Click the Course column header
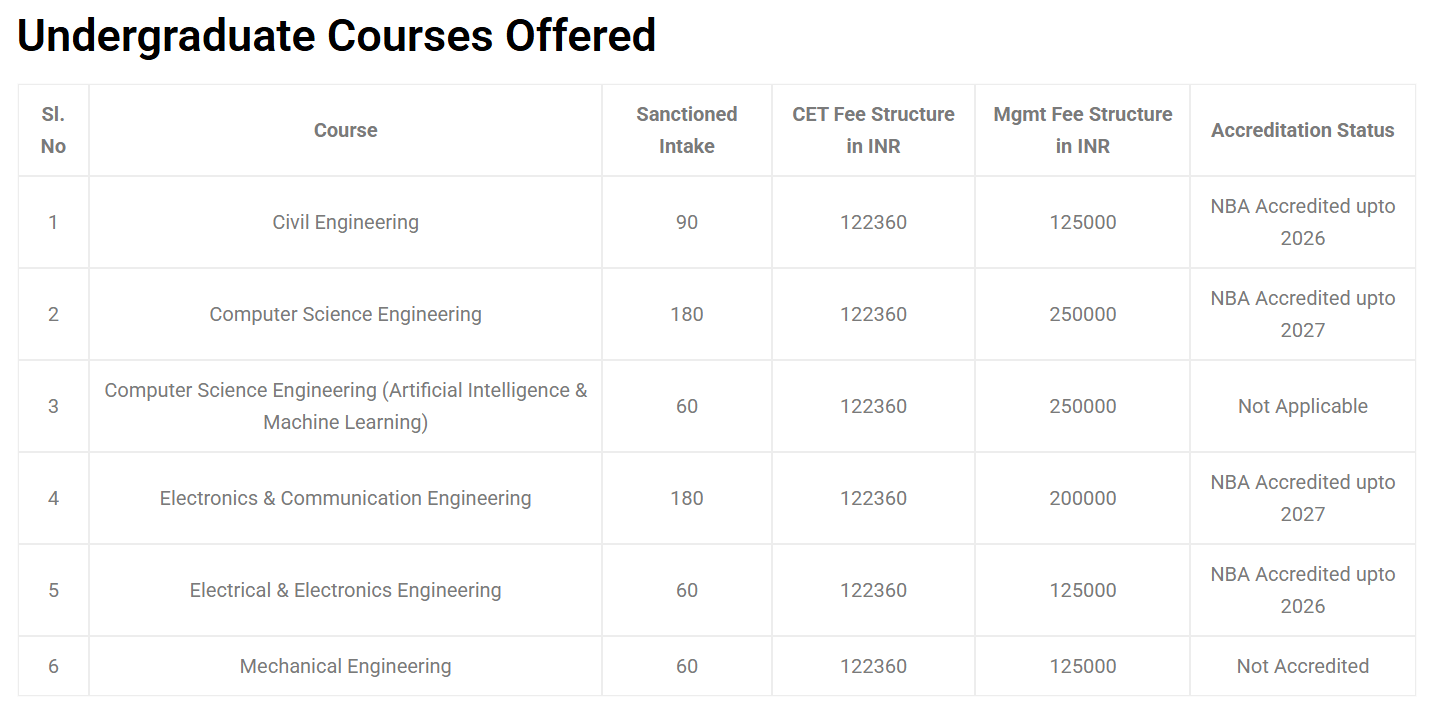 [x=345, y=130]
